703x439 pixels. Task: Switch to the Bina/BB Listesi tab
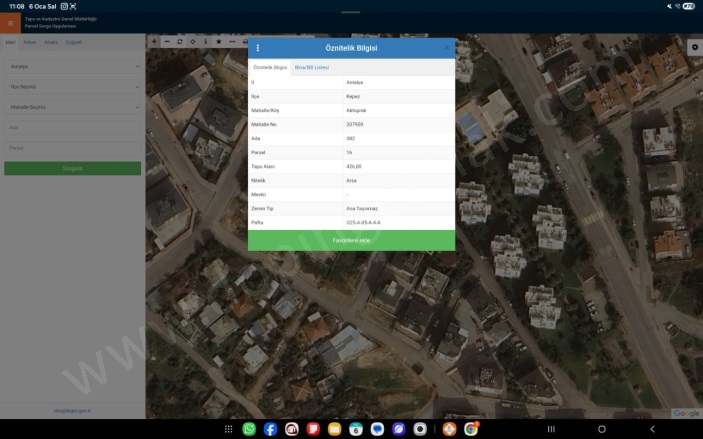[x=312, y=67]
